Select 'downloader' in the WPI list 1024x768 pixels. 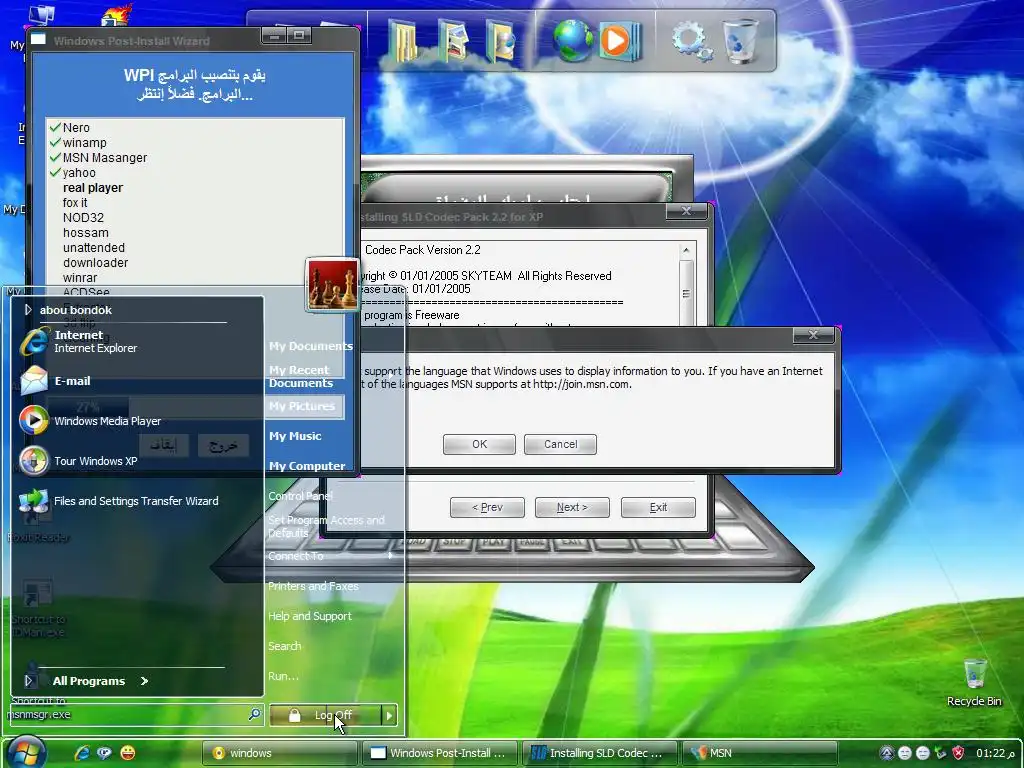pyautogui.click(x=95, y=263)
